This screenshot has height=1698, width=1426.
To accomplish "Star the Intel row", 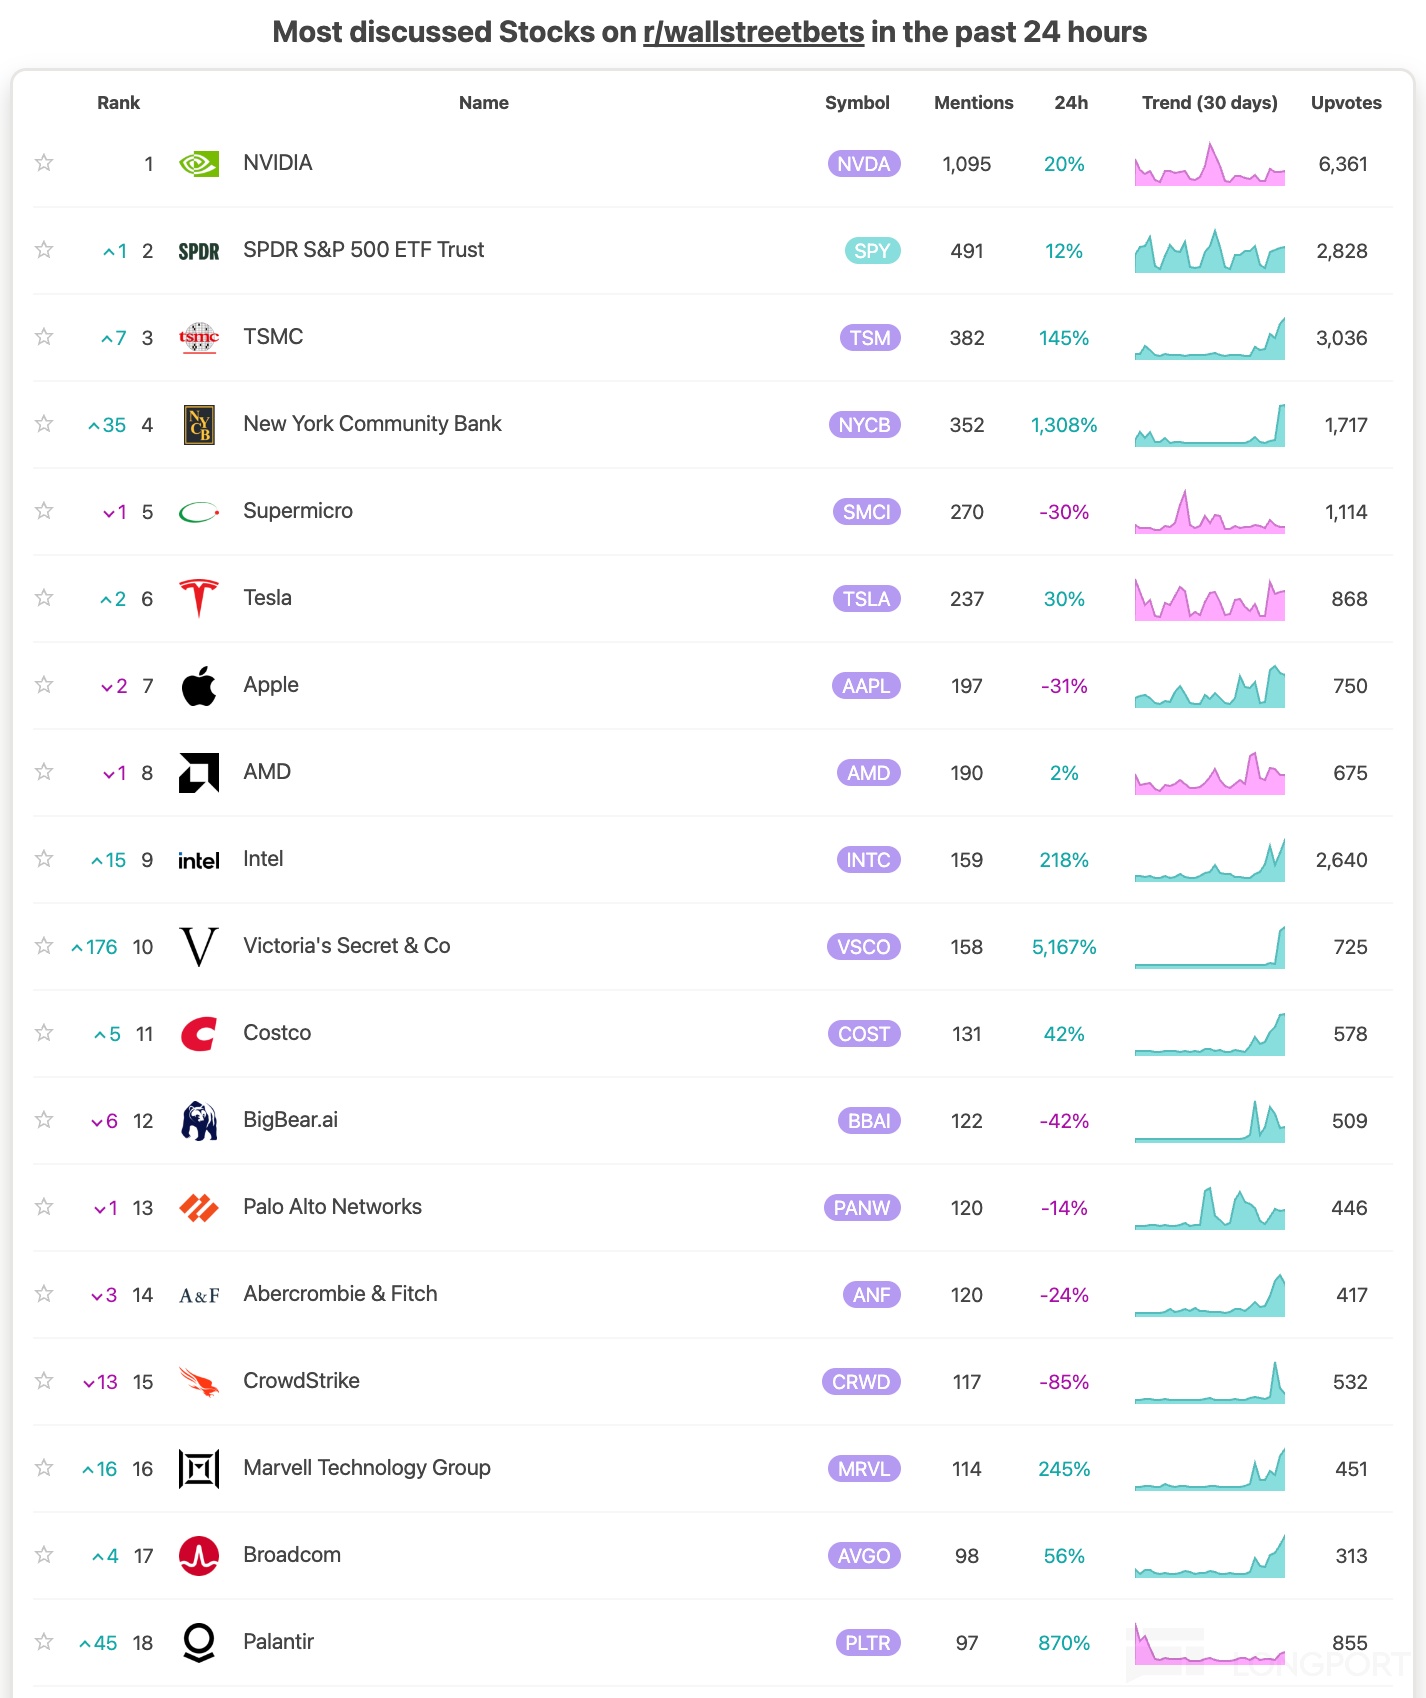I will [x=44, y=858].
